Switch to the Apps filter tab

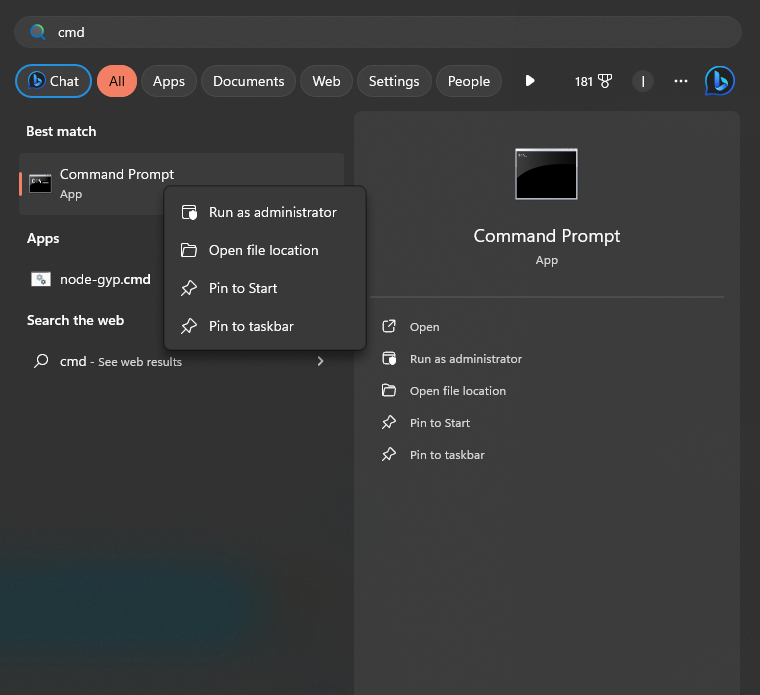[169, 81]
